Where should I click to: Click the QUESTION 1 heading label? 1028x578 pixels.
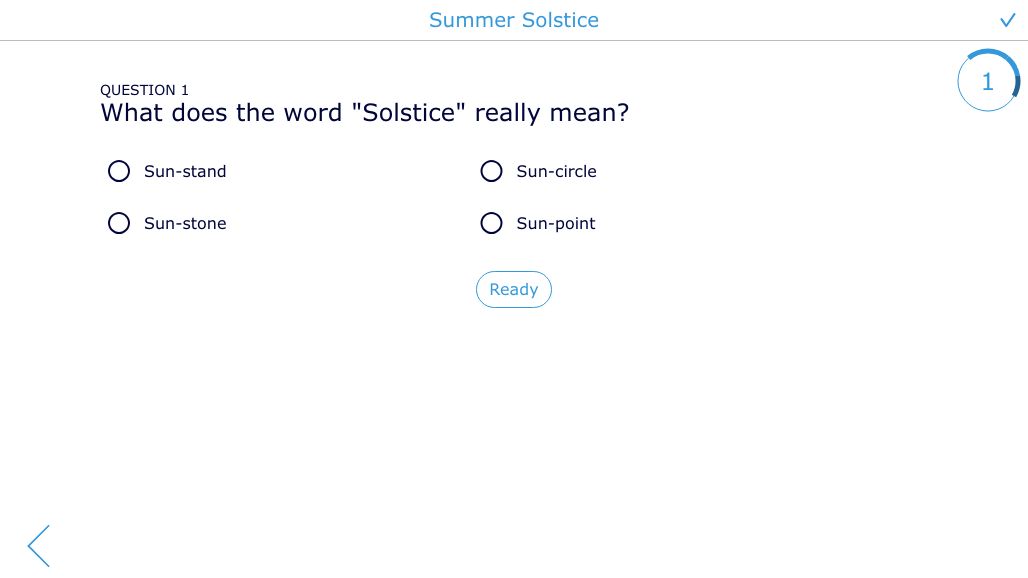pyautogui.click(x=144, y=90)
